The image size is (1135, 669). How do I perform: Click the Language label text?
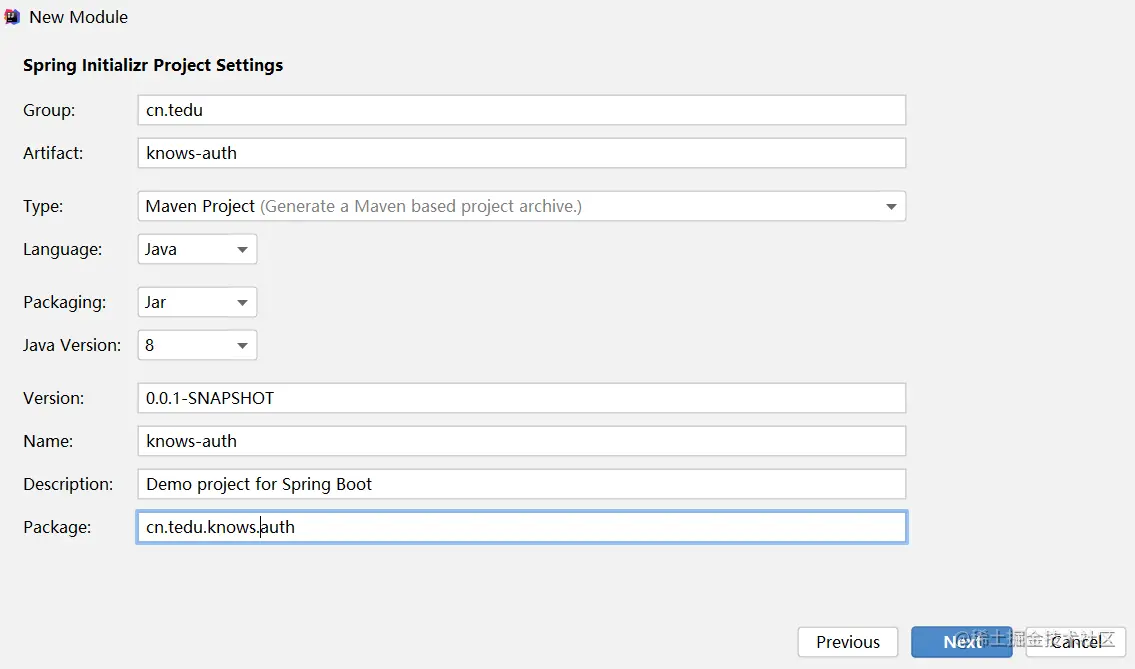(x=62, y=249)
